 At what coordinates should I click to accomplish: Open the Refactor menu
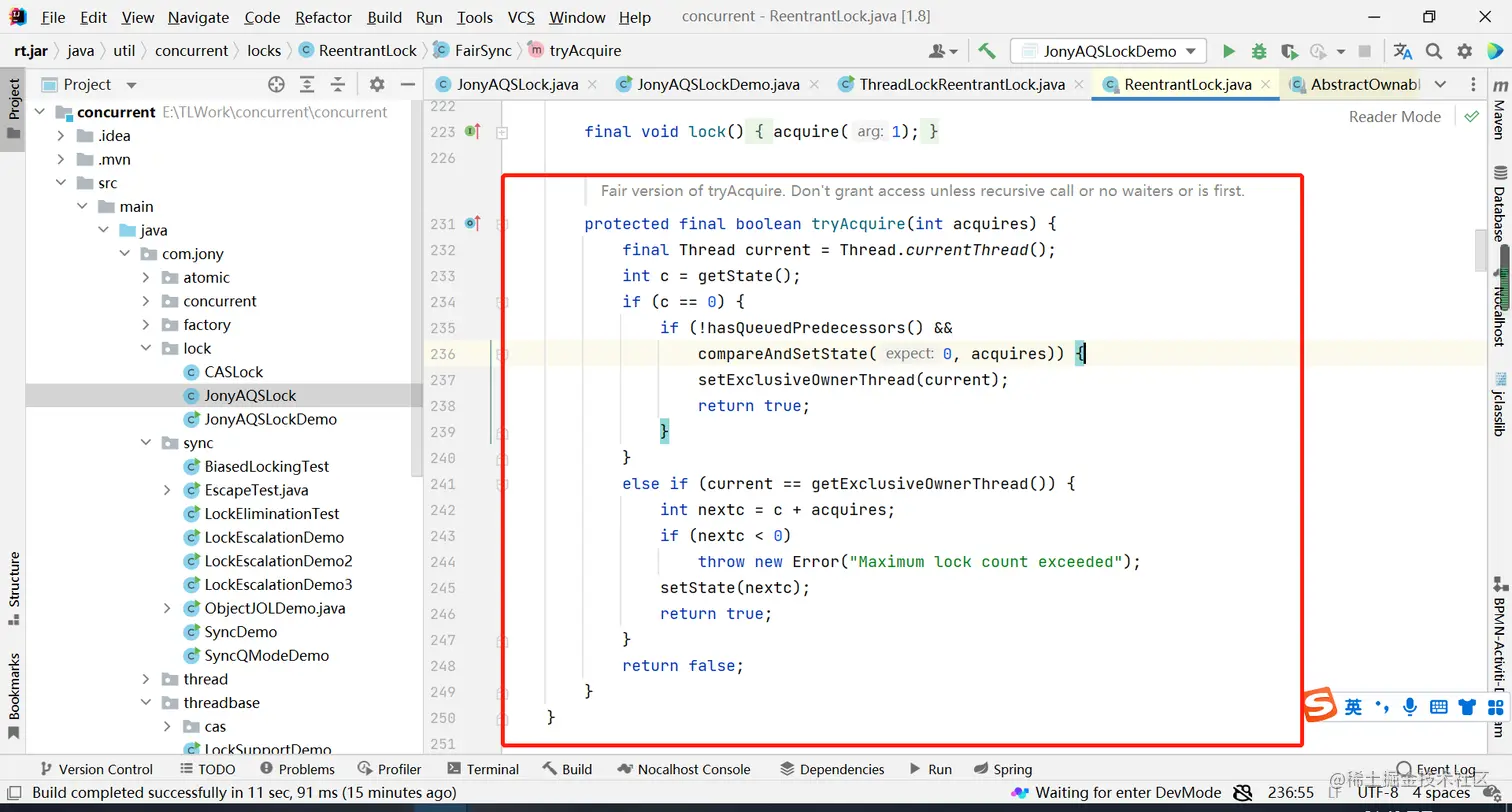point(324,17)
